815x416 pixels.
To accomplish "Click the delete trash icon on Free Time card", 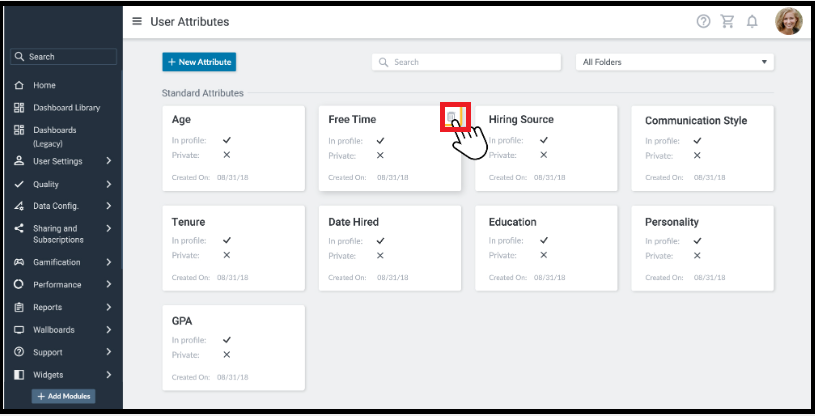I will coord(451,117).
